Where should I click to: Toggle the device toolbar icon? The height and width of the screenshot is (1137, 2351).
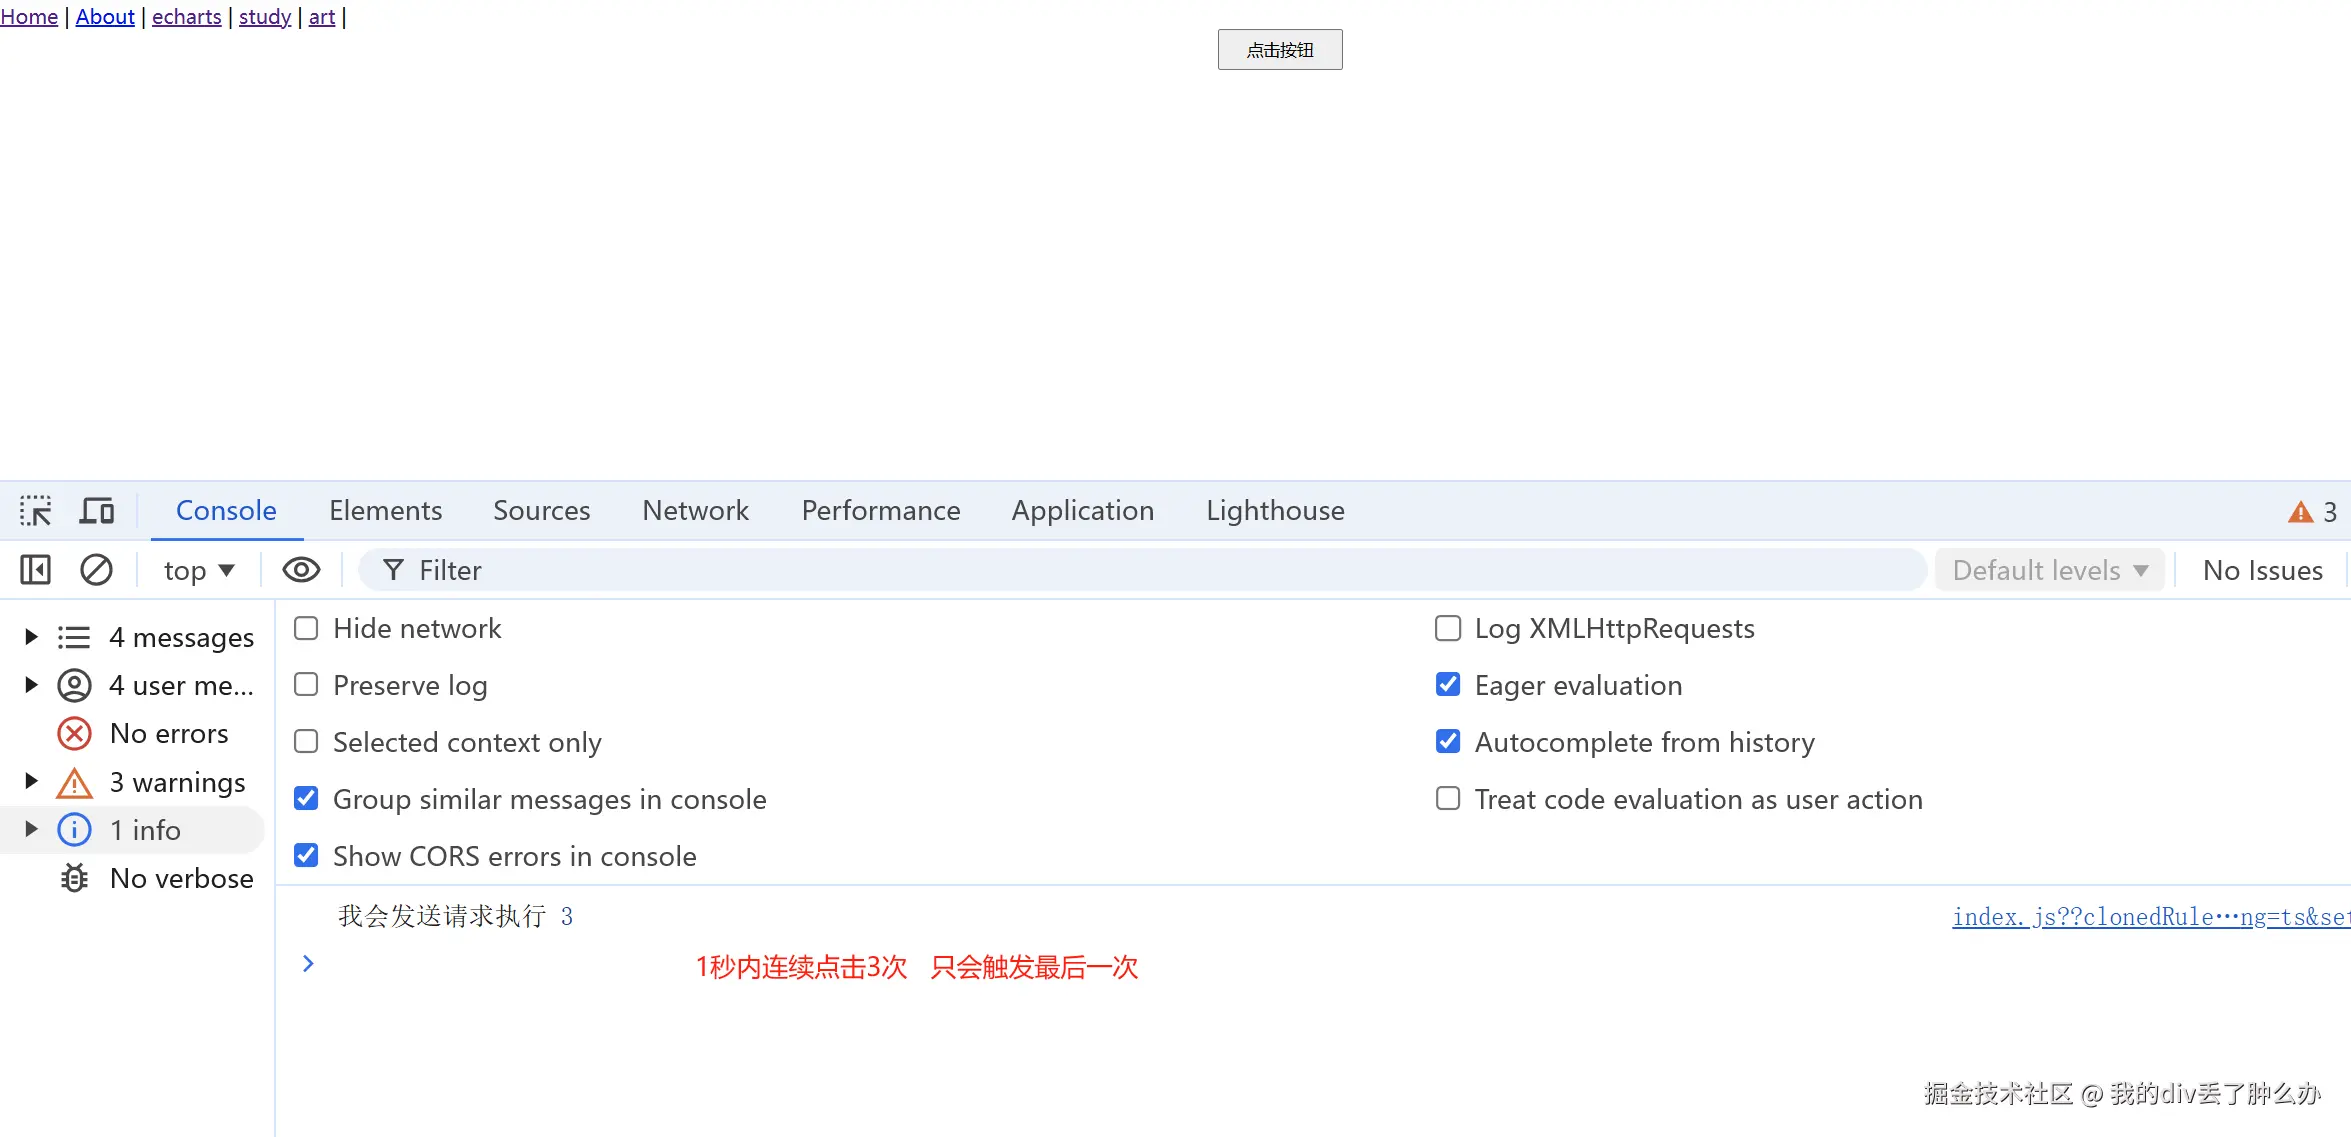point(97,511)
